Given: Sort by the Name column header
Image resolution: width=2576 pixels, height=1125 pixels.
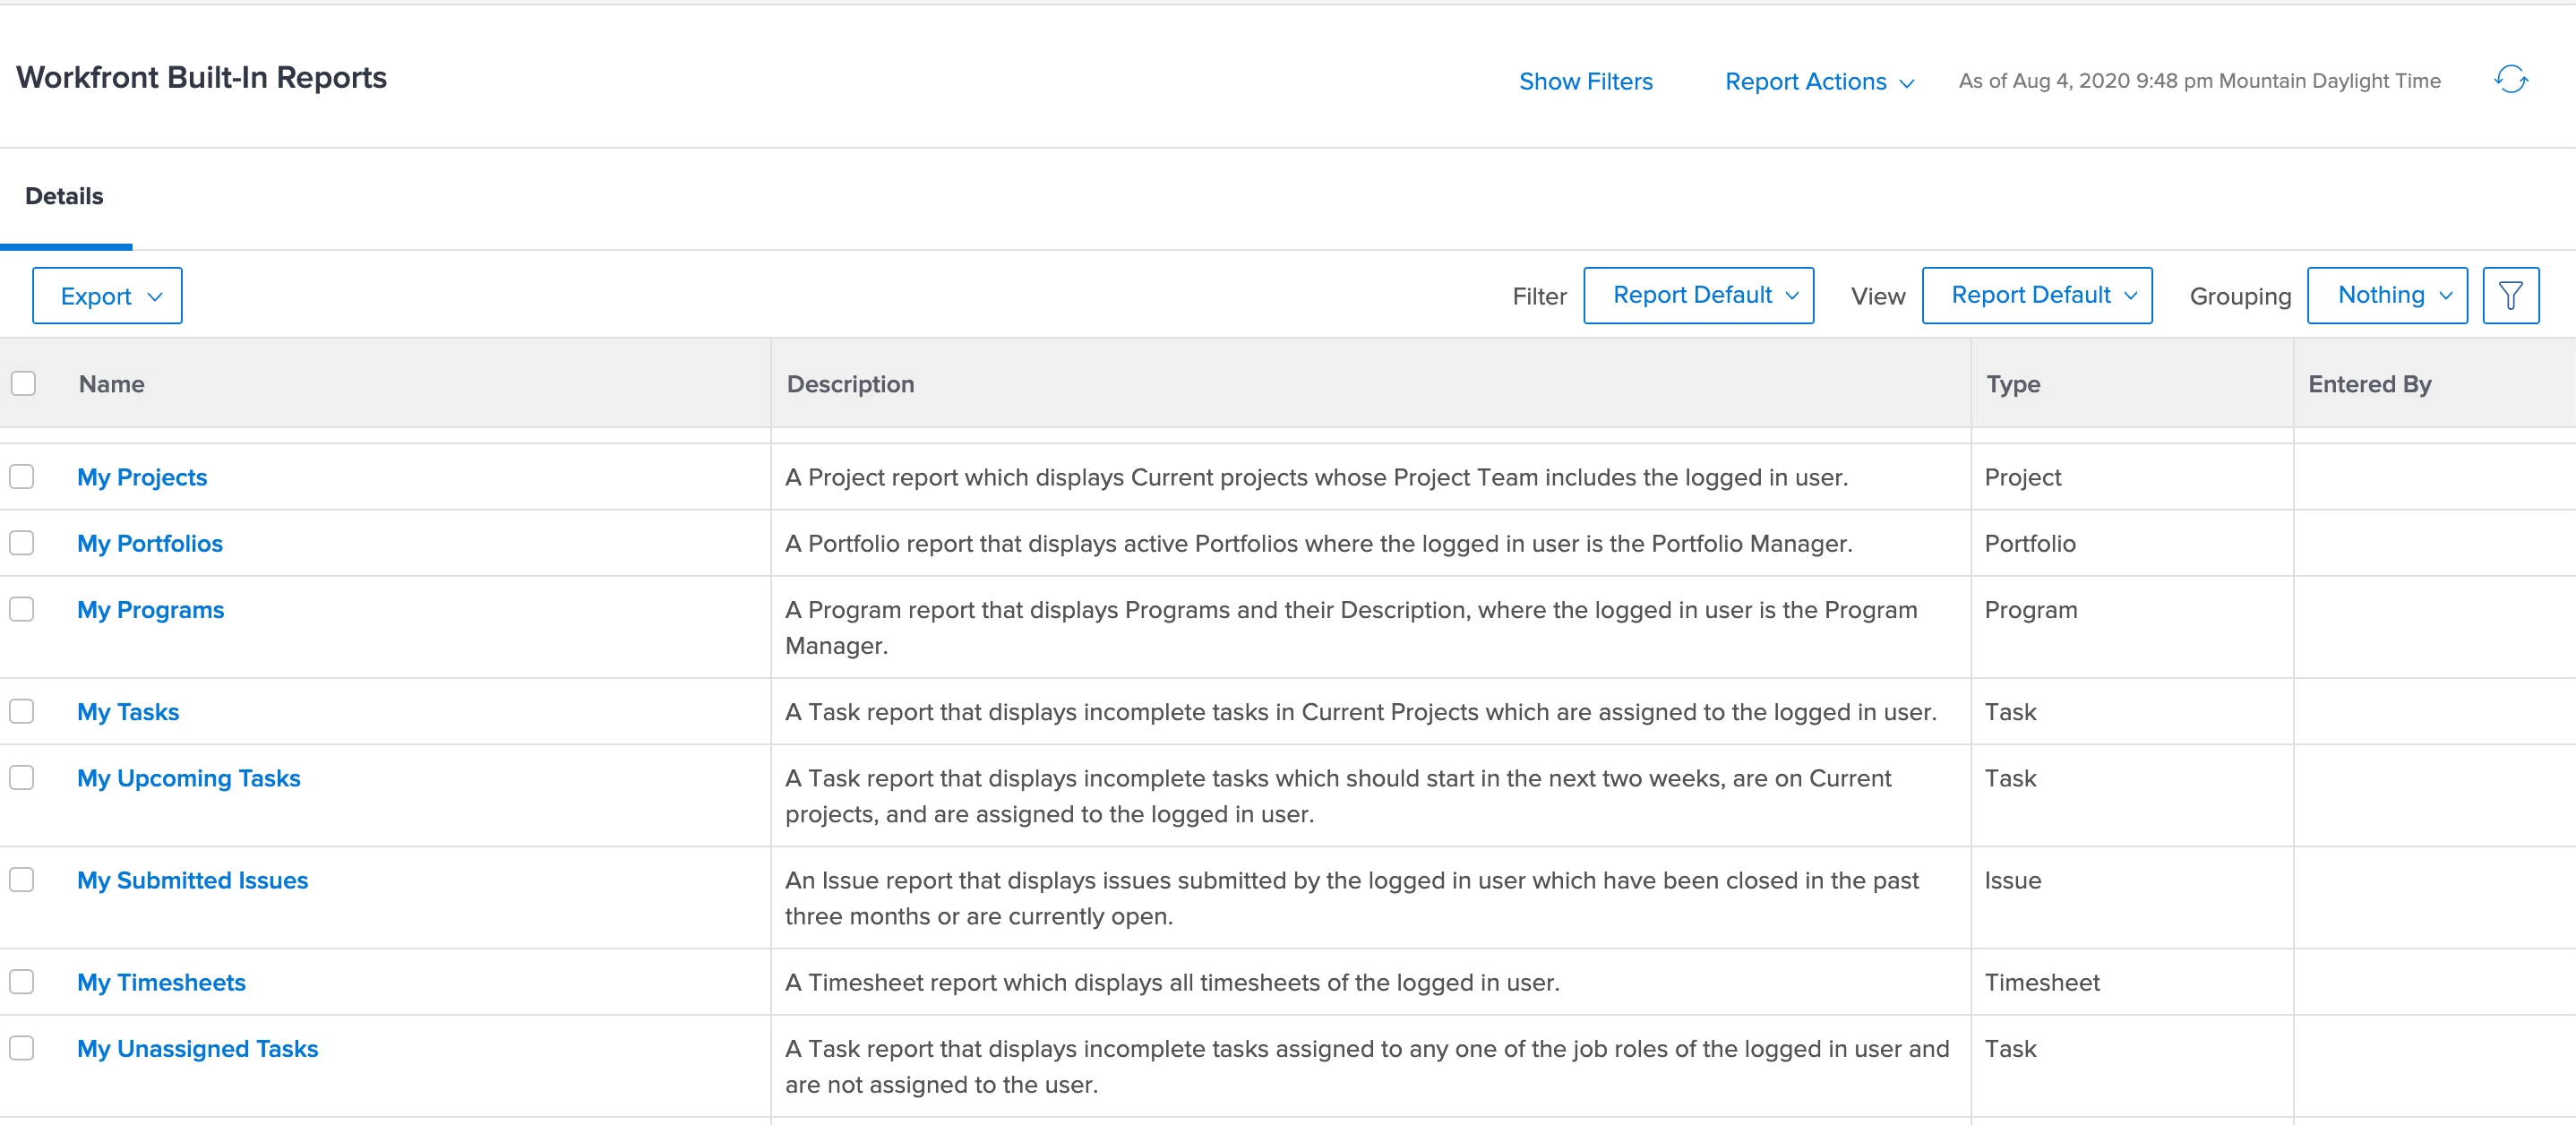Looking at the screenshot, I should click(112, 385).
